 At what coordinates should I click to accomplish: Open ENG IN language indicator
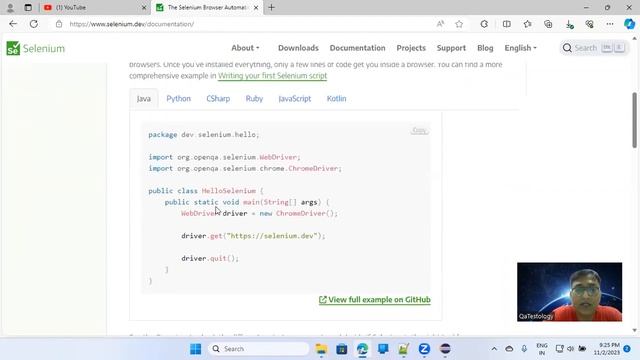click(542, 349)
